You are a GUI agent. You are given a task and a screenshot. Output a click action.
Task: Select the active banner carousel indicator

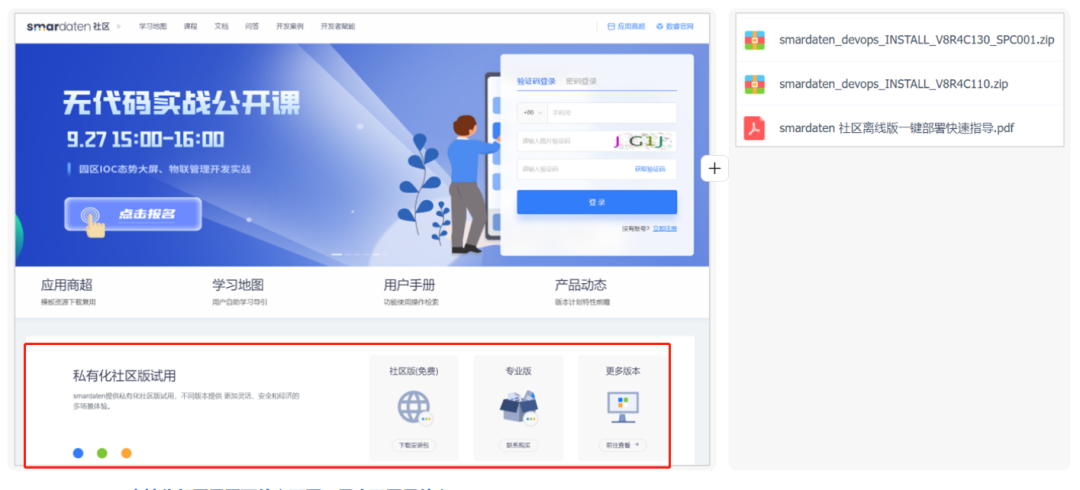337,254
